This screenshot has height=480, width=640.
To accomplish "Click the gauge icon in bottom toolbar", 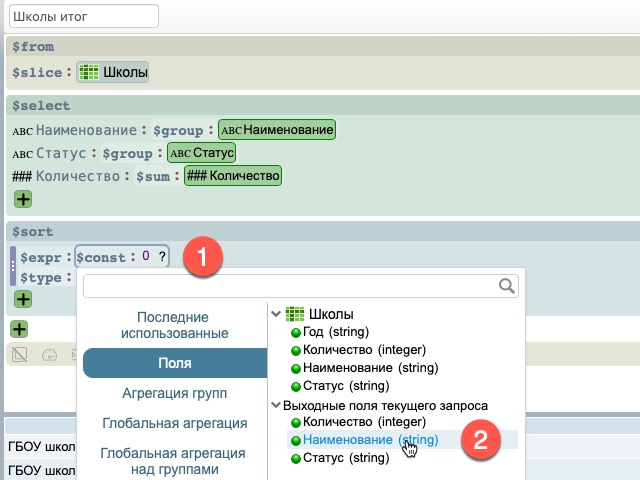I will click(x=49, y=354).
